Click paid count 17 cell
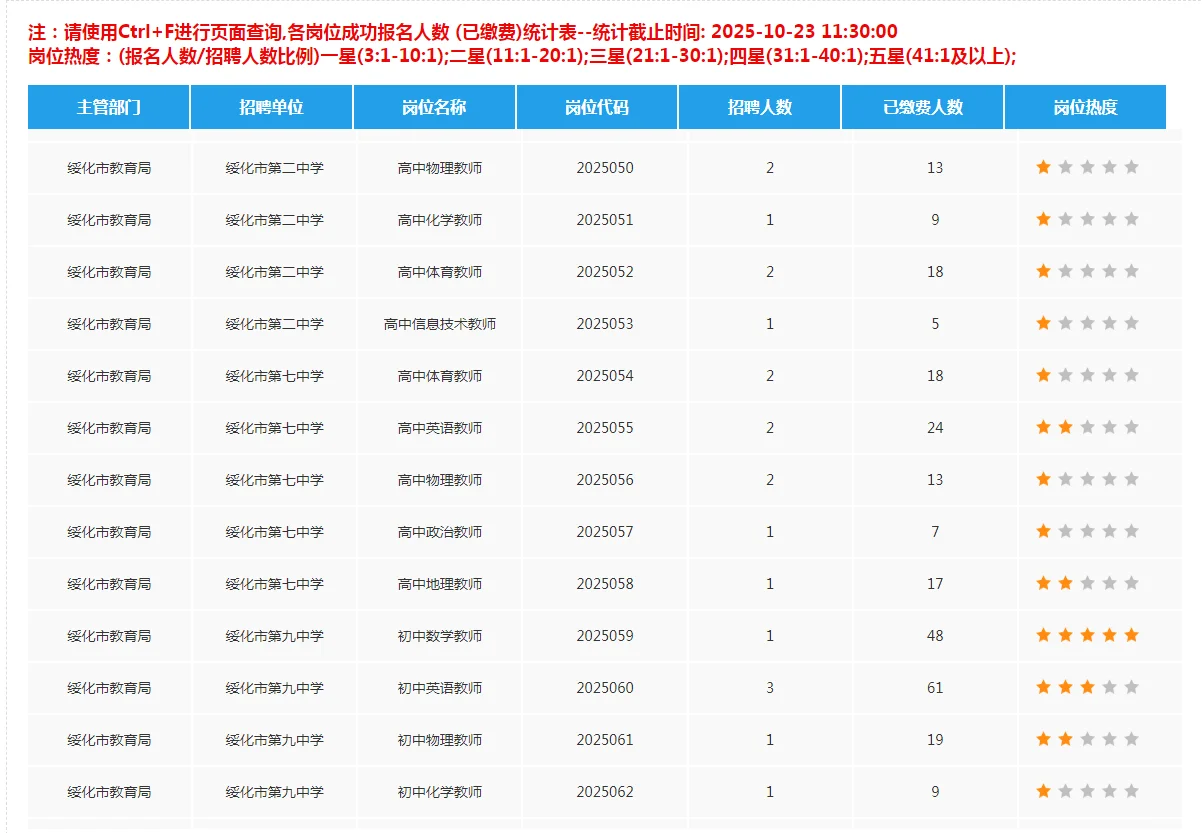This screenshot has width=1203, height=833. pos(935,584)
